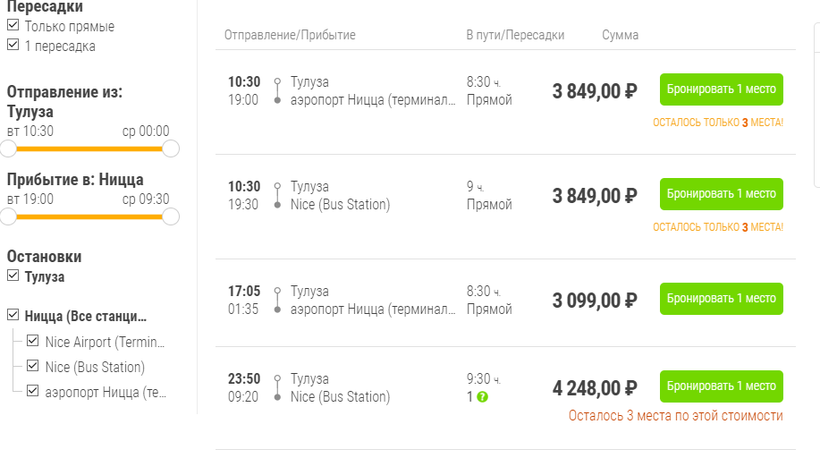Click route line icon of 17:05 departure
Image resolution: width=820 pixels, height=458 pixels.
pos(278,300)
